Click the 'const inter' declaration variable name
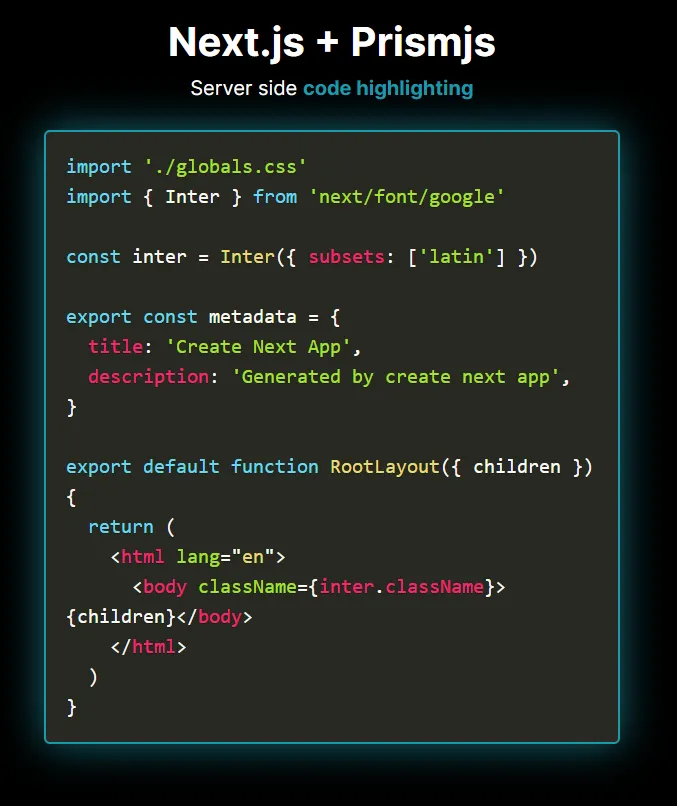 pos(159,257)
